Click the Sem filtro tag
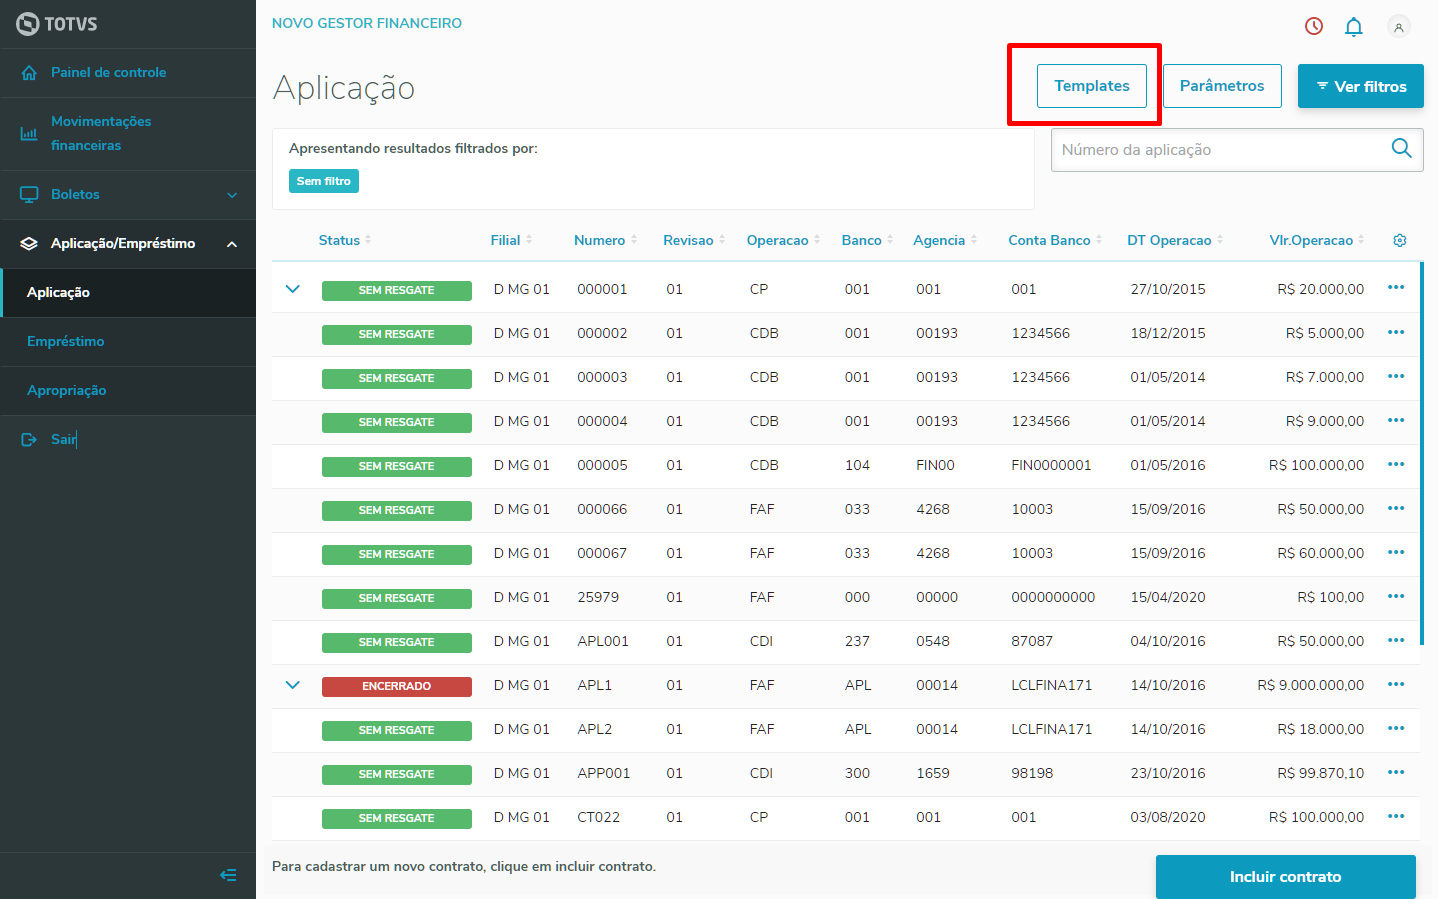 [324, 181]
